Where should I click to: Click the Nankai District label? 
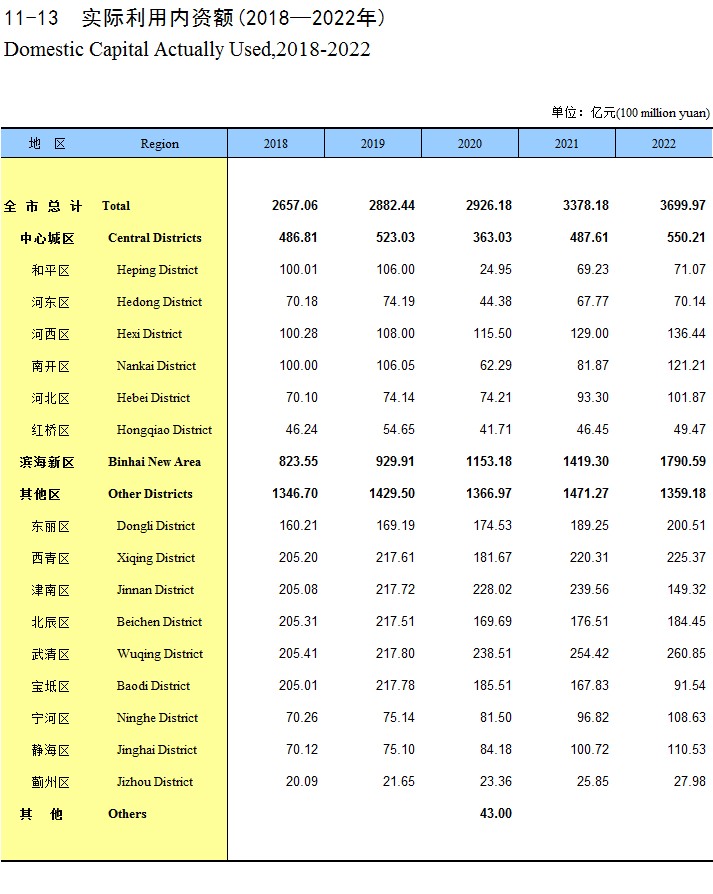pyautogui.click(x=156, y=365)
